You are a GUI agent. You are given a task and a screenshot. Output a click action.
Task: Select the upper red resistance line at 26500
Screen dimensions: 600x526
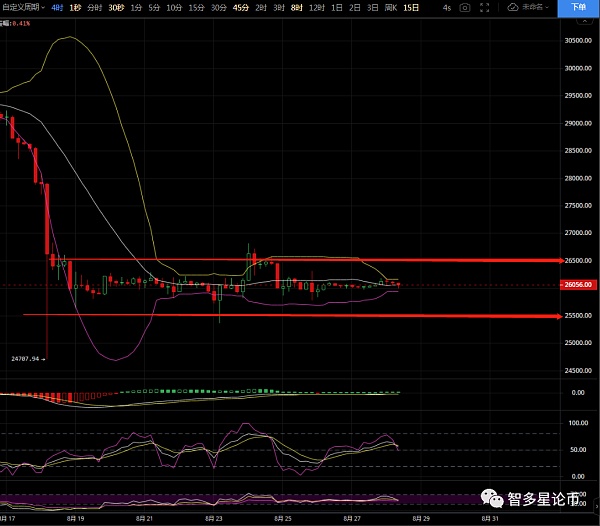coord(300,260)
